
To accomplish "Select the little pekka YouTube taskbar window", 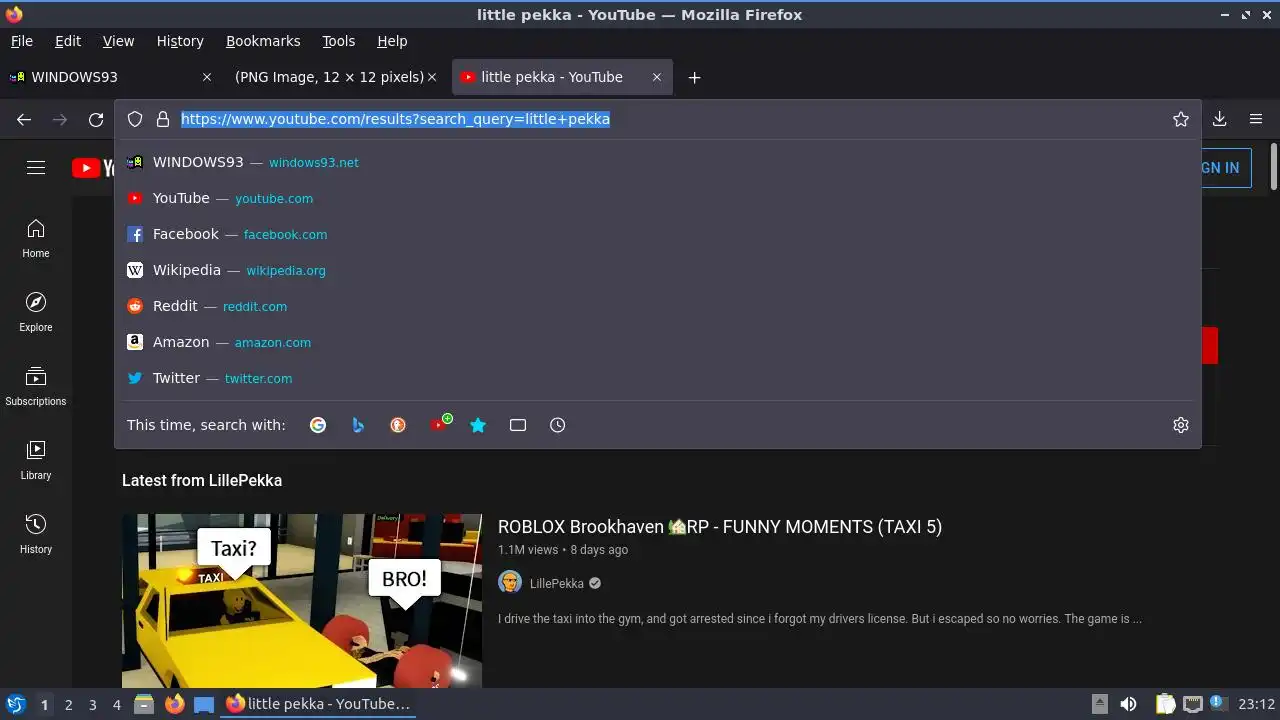I will [x=318, y=704].
